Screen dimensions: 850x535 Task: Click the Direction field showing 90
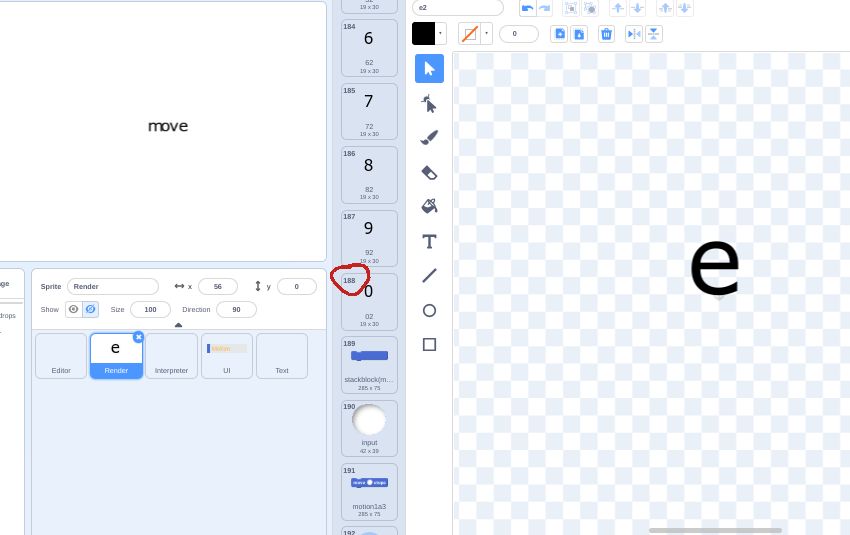click(x=236, y=310)
